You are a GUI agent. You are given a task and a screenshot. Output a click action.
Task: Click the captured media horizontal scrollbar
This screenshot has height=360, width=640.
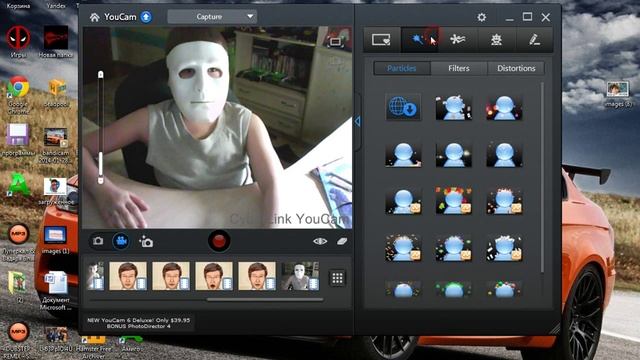coord(265,300)
